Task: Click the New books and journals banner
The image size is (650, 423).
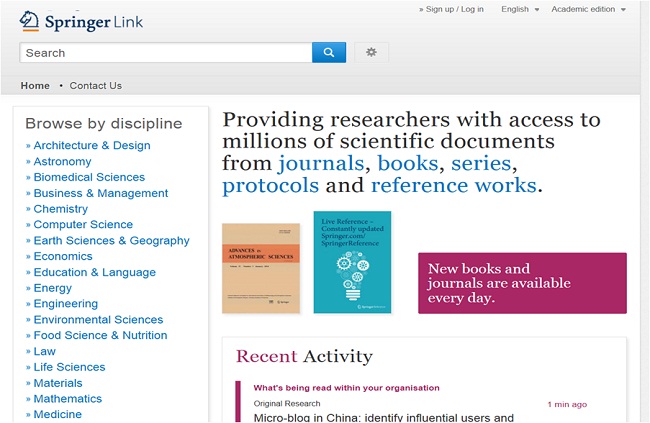Action: click(522, 283)
